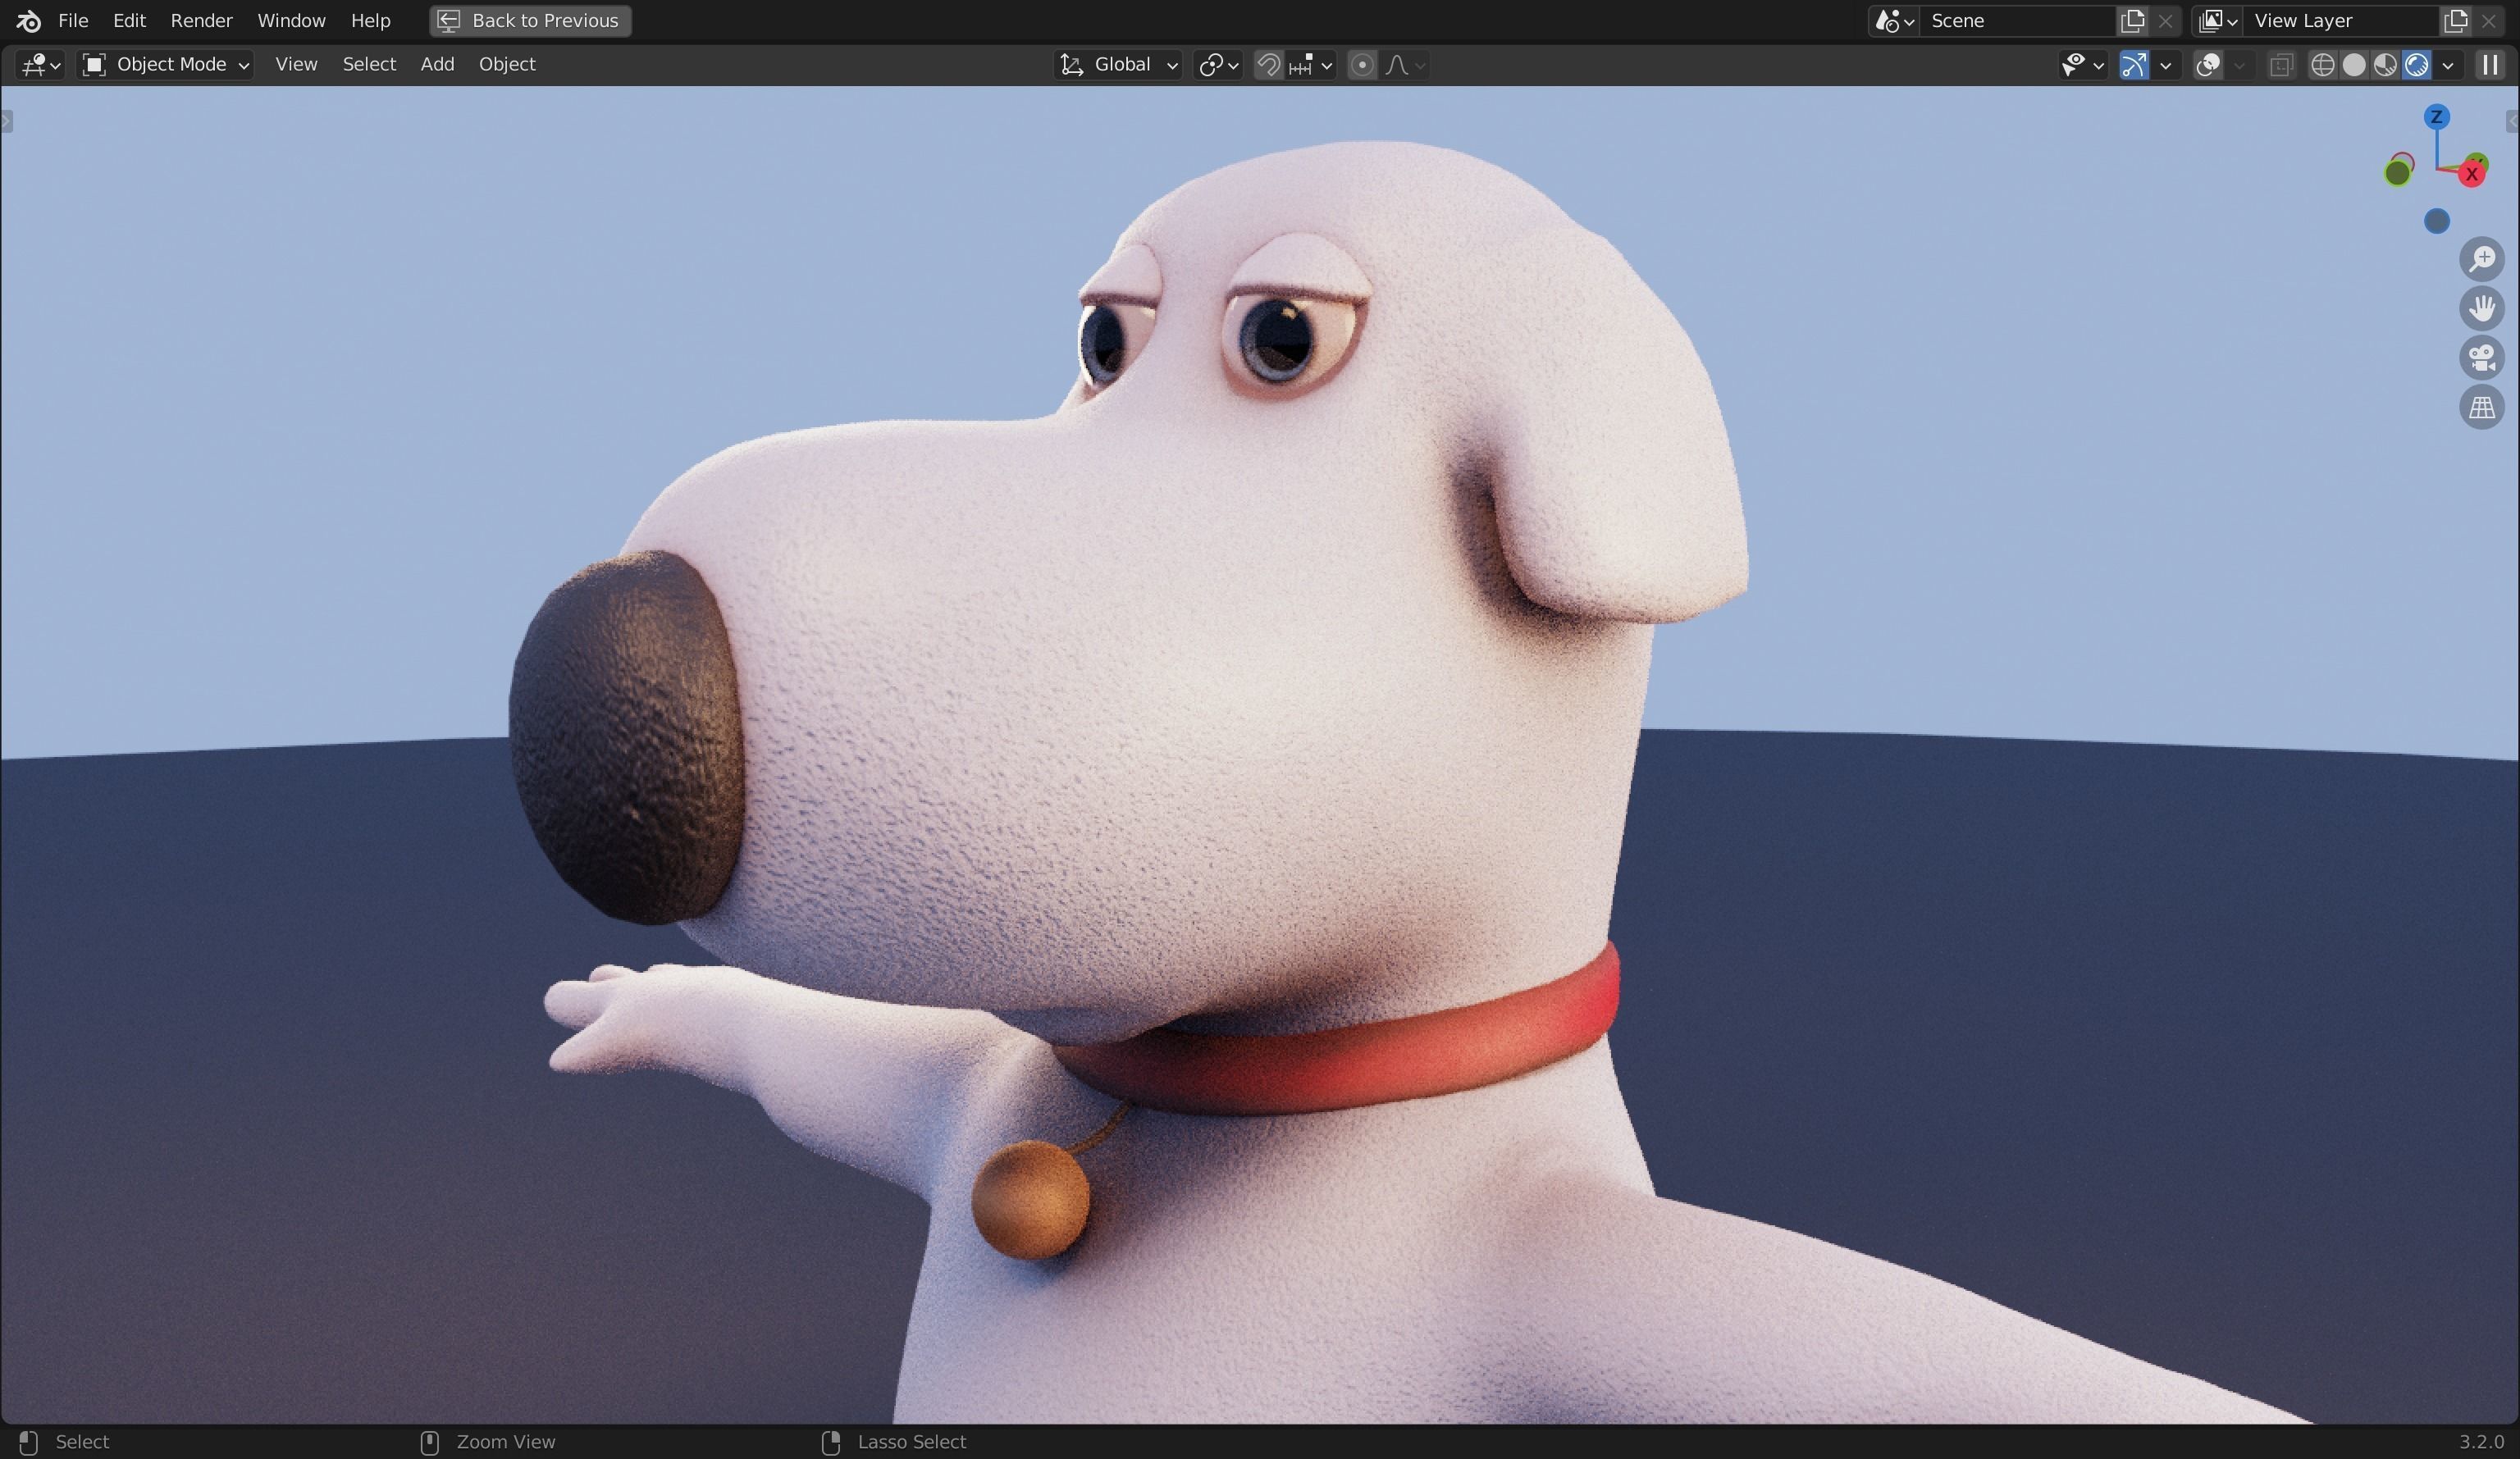
Task: Open the viewport Select menu
Action: tap(369, 64)
